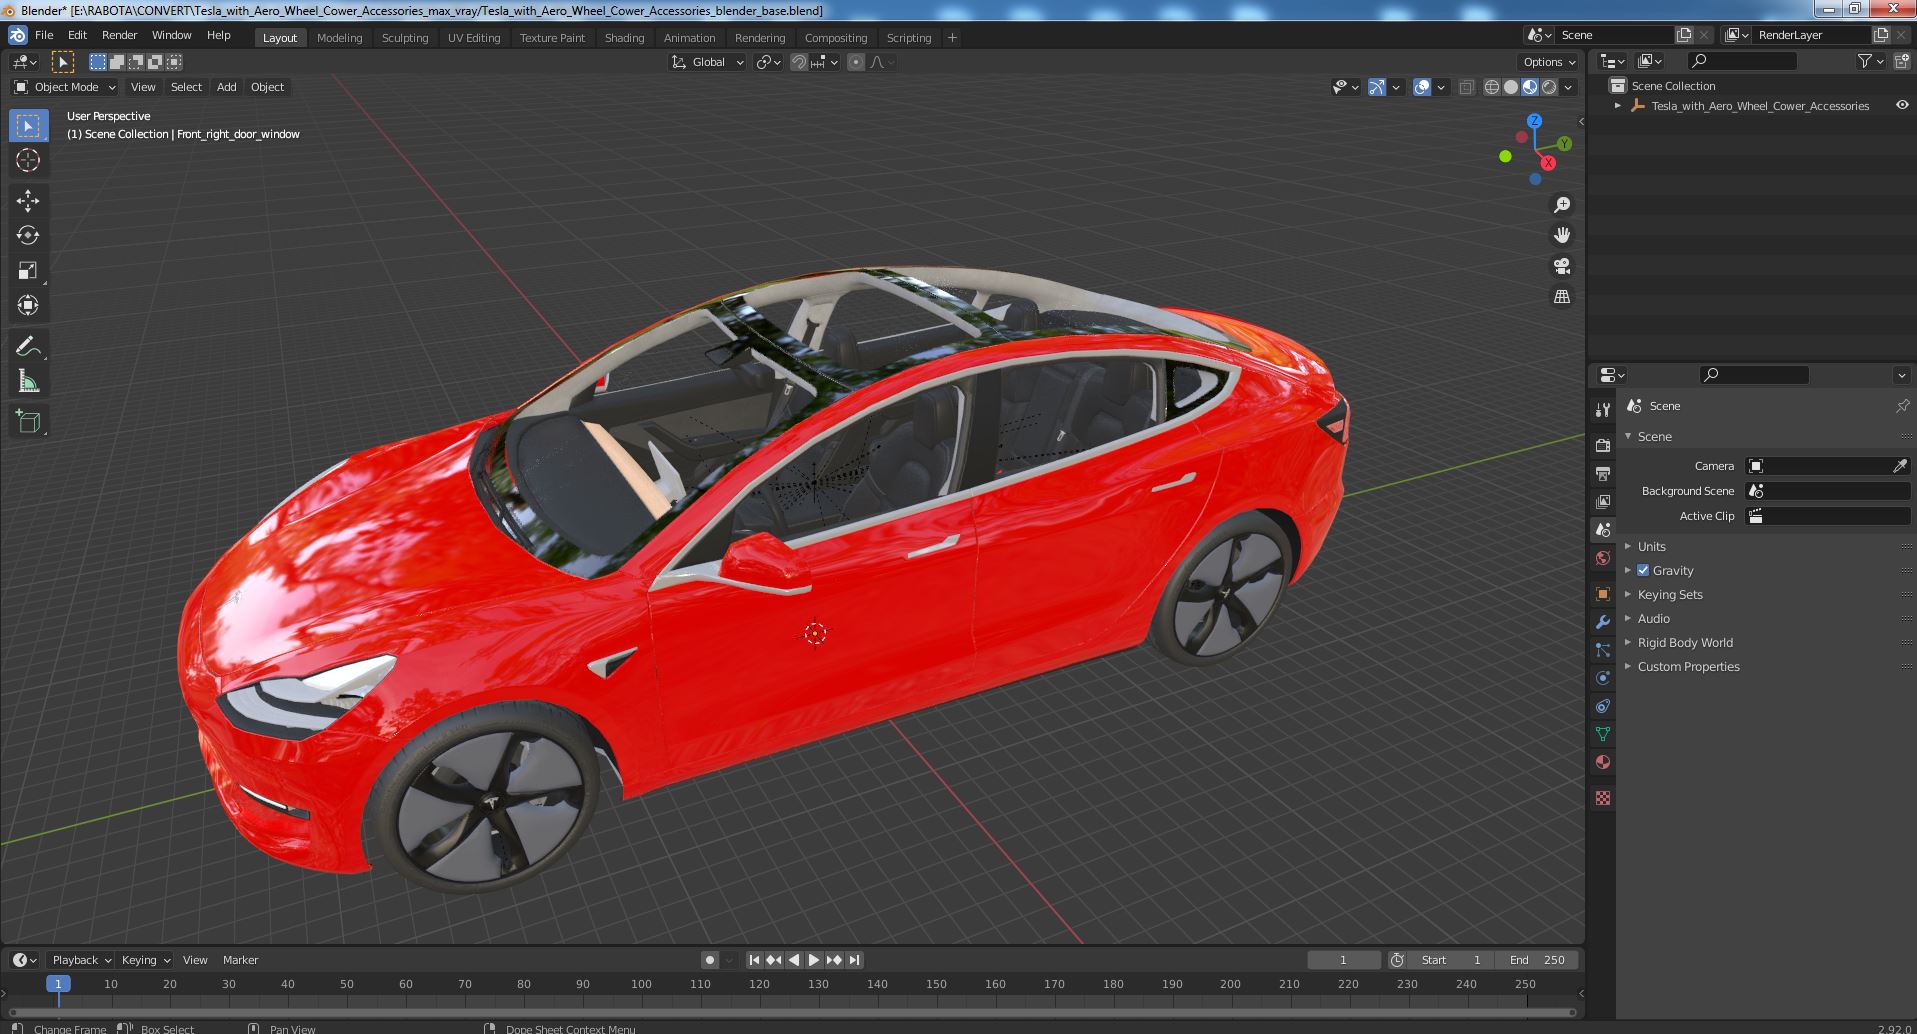1917x1034 pixels.
Task: Toggle snapping magnet icon
Action: coord(798,62)
